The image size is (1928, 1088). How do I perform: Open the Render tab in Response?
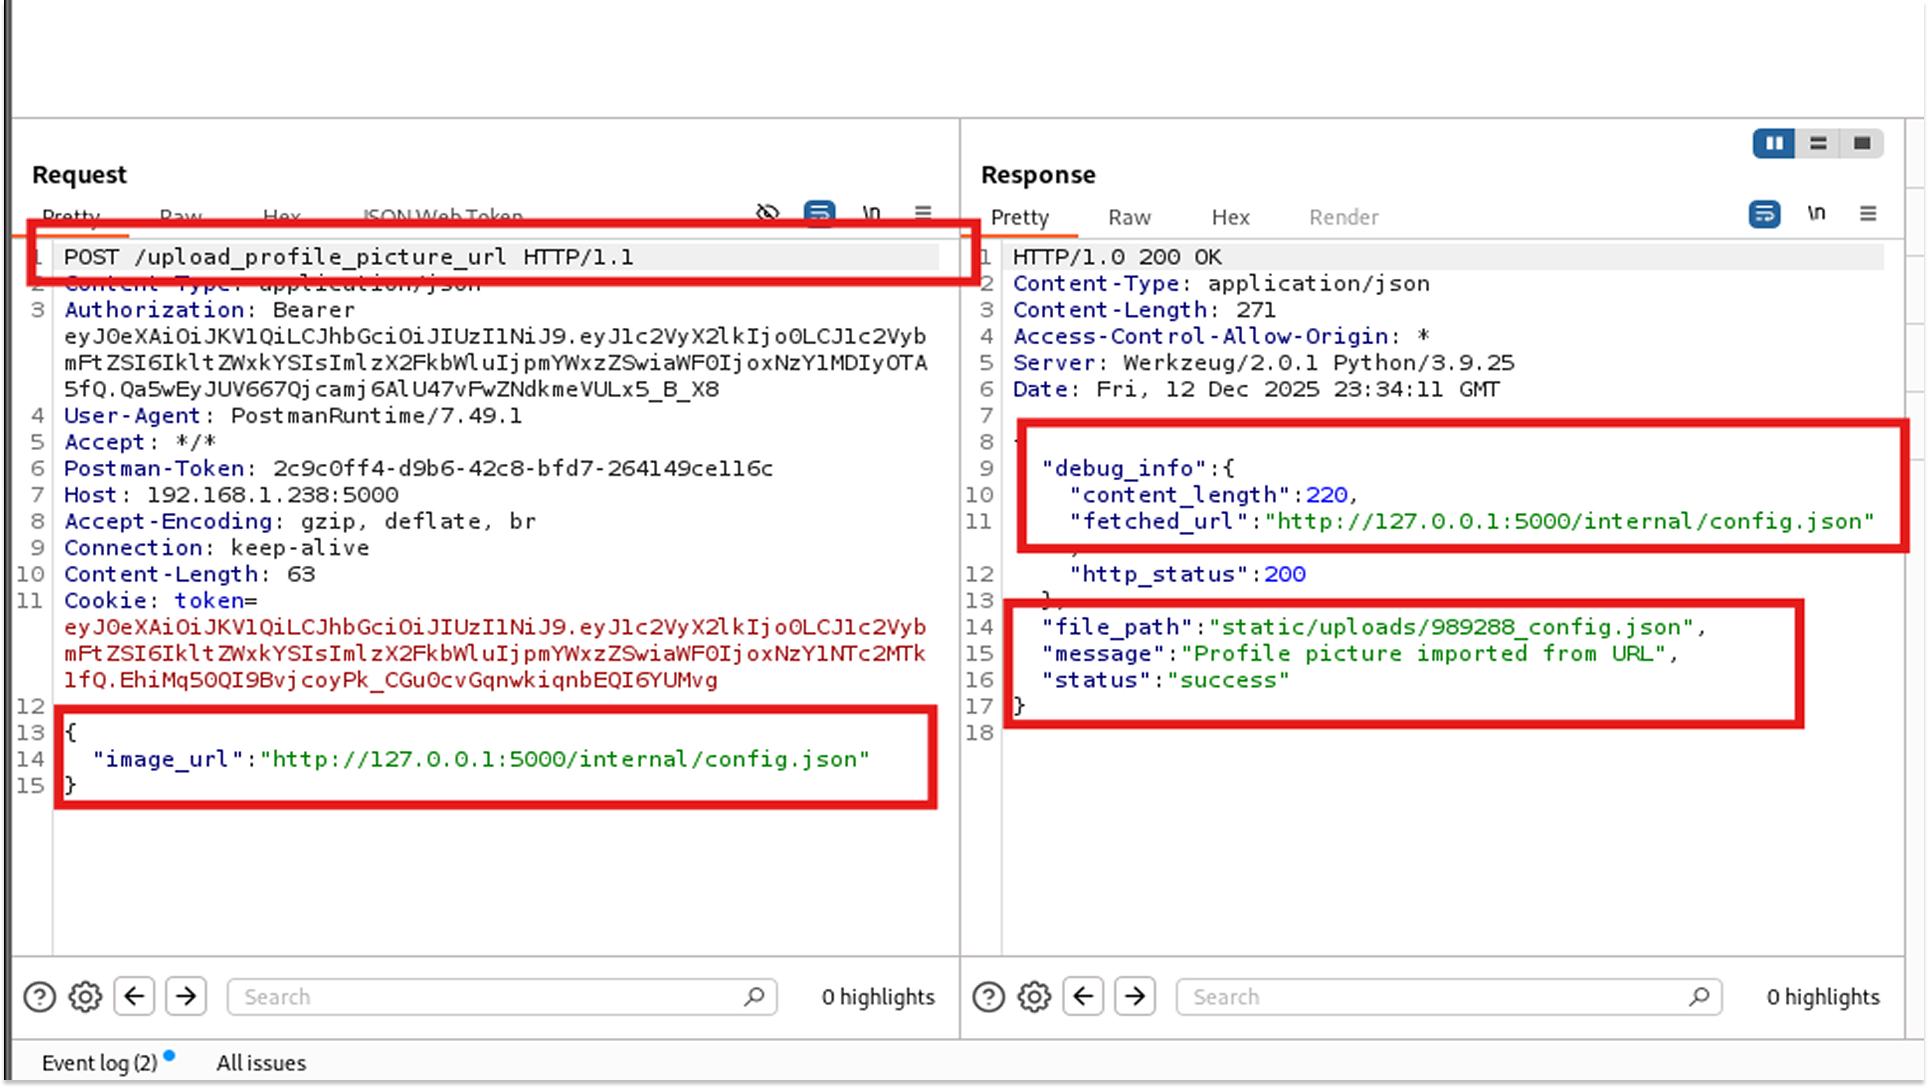(1343, 217)
